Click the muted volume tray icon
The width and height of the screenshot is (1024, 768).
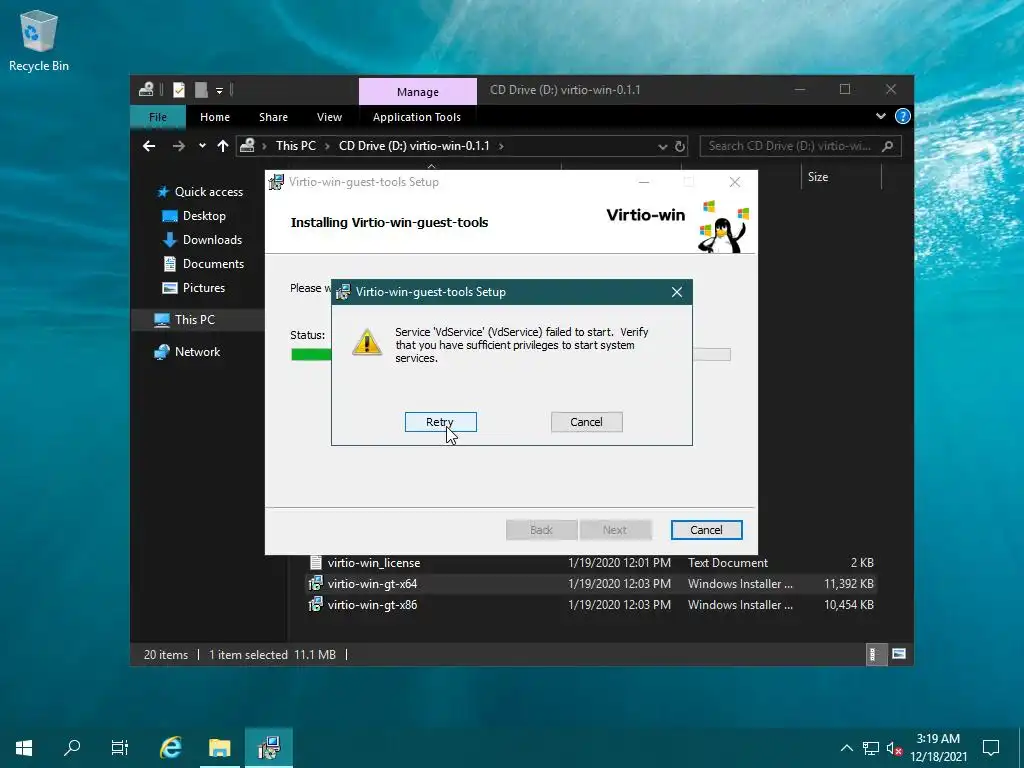point(894,748)
